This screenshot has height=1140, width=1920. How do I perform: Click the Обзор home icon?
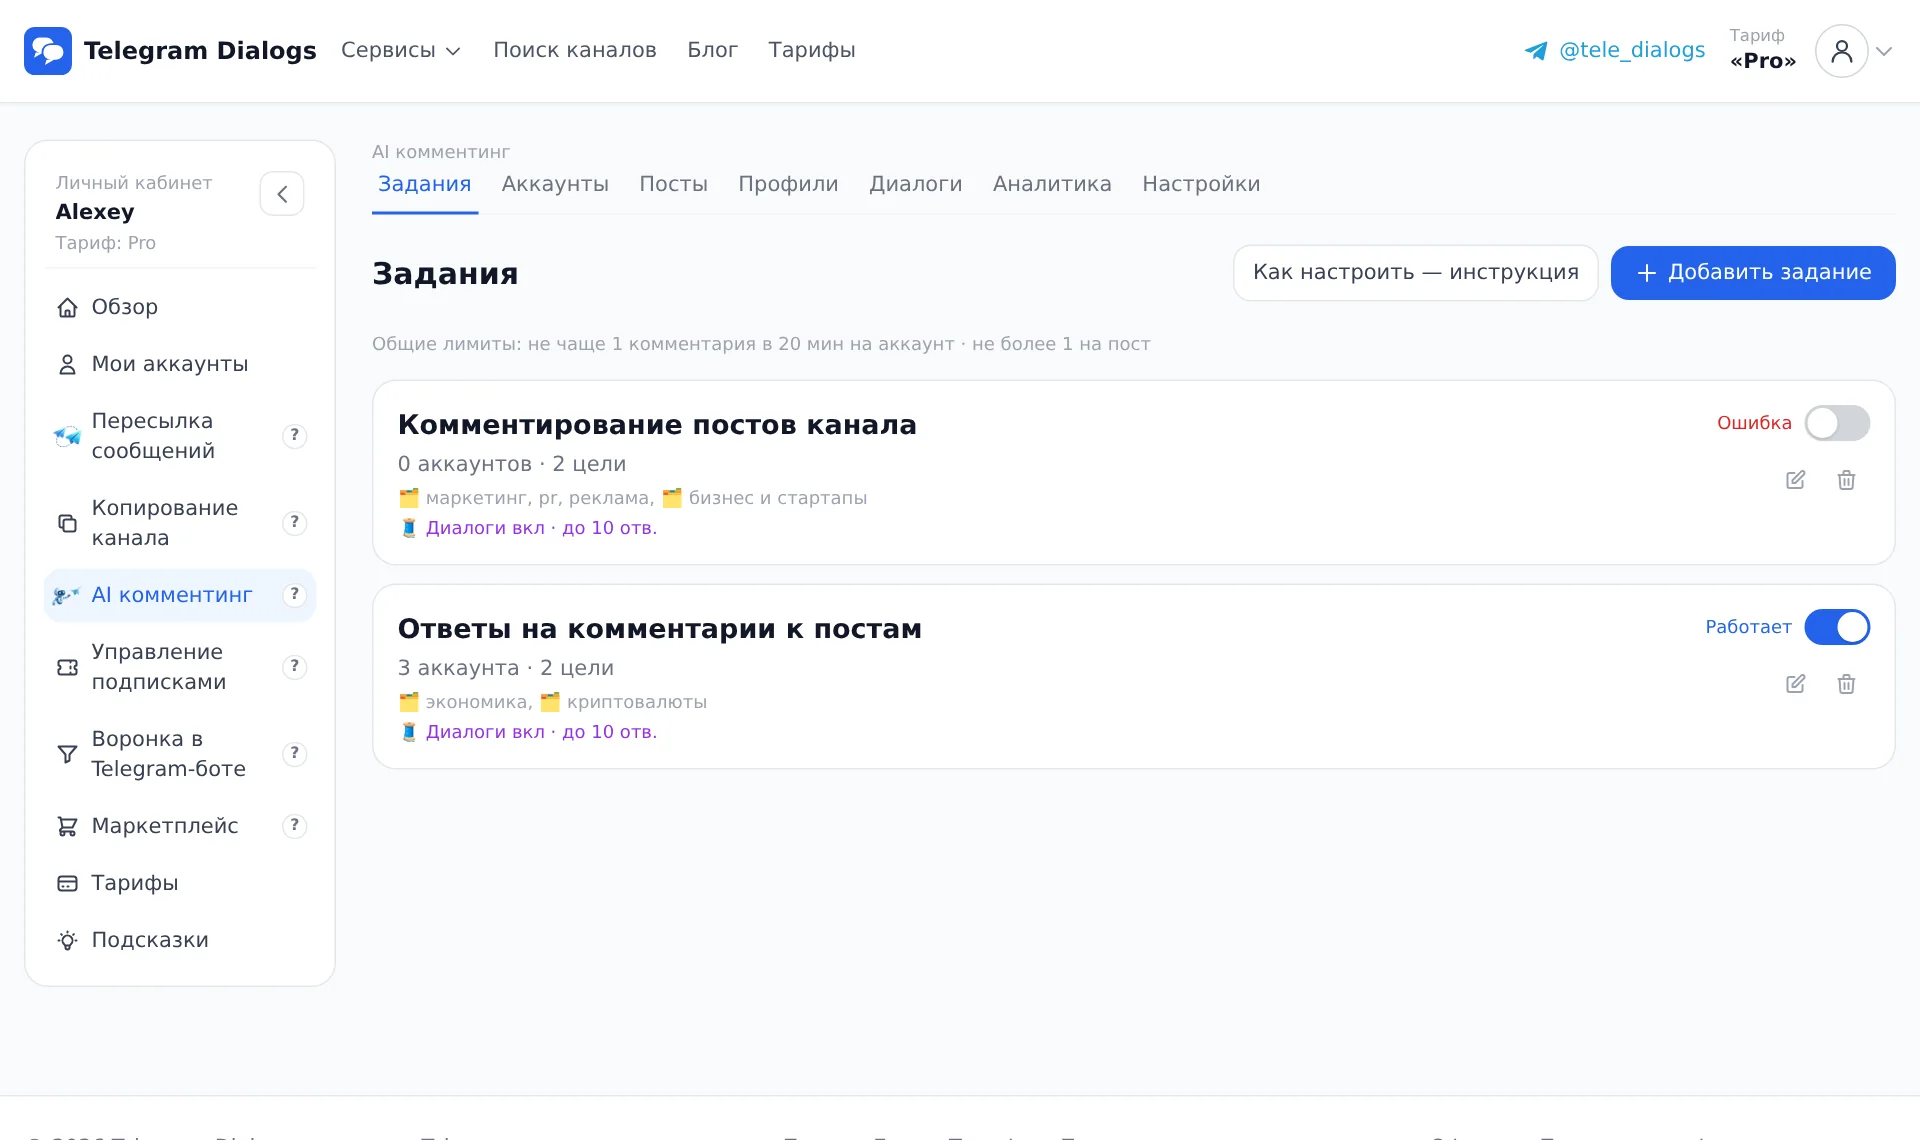67,307
